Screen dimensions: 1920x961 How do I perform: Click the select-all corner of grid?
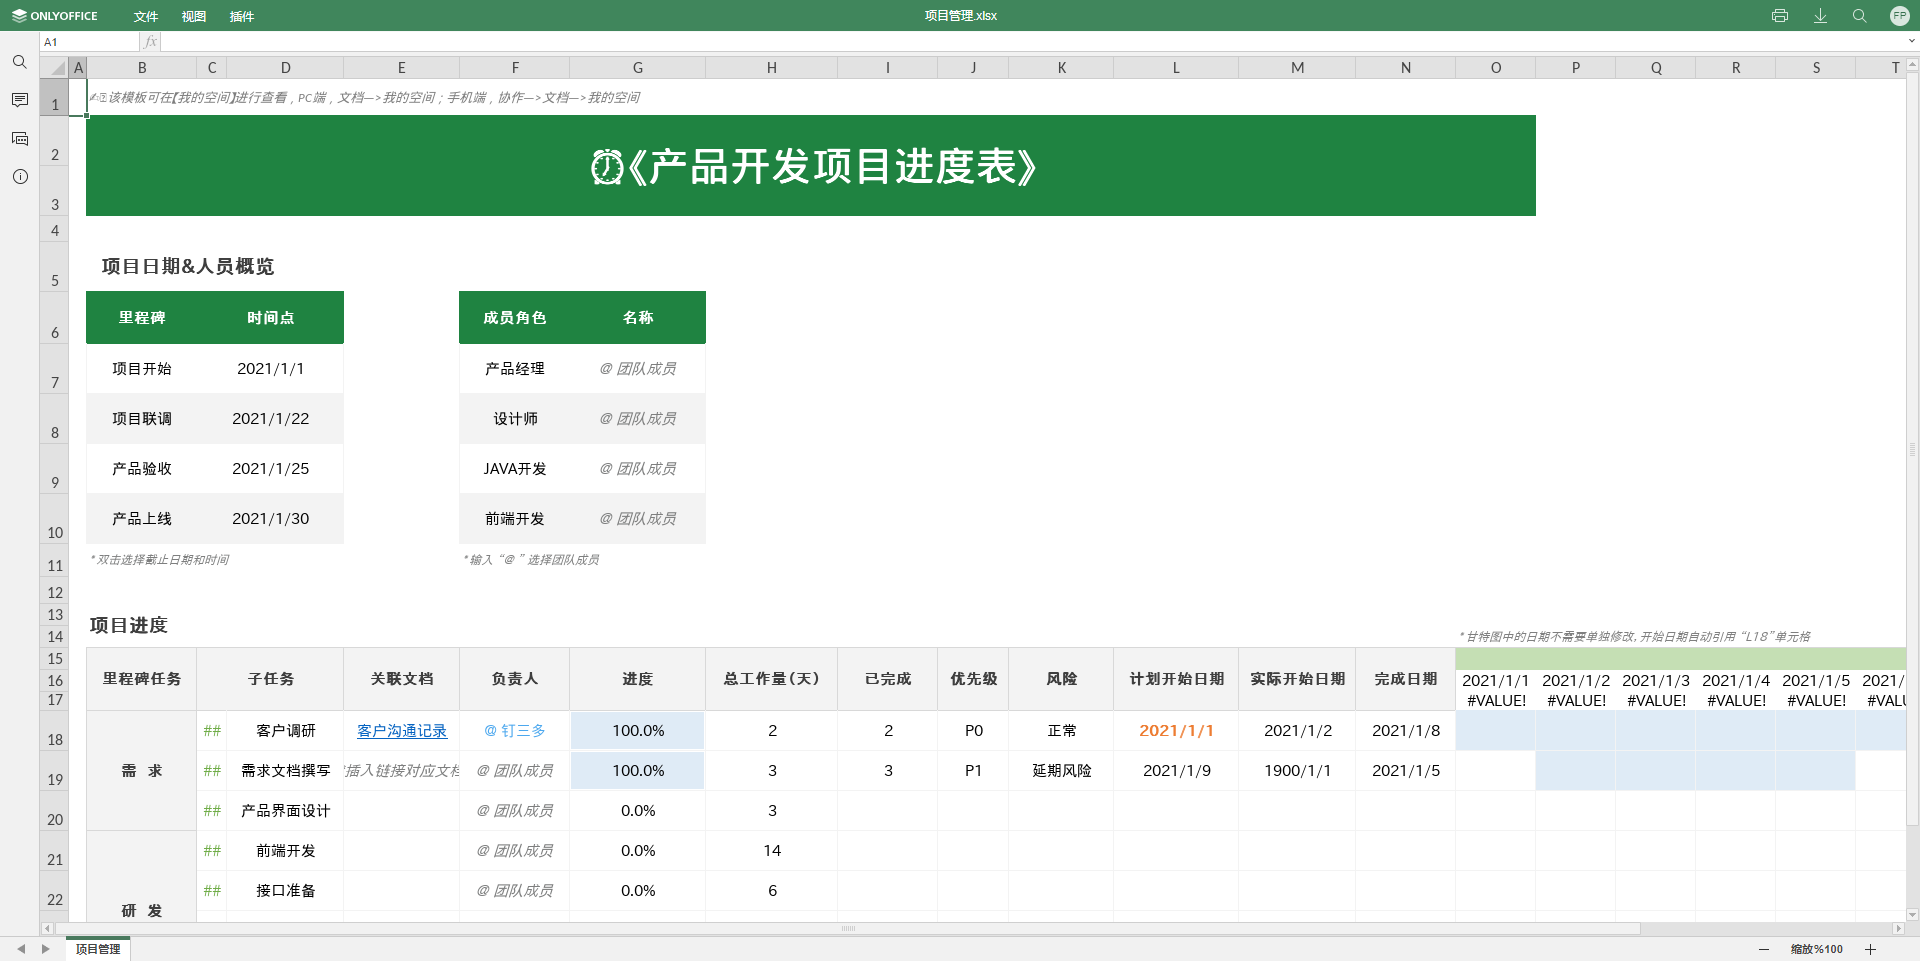54,68
